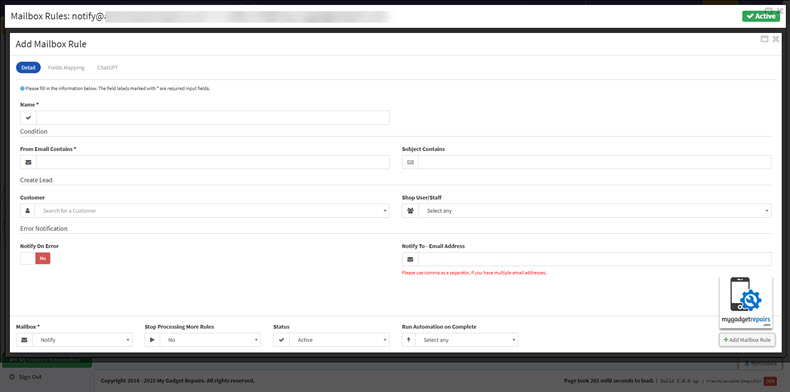Click the info icon before instructions text
Viewport: 790px width, 392px height.
point(22,88)
